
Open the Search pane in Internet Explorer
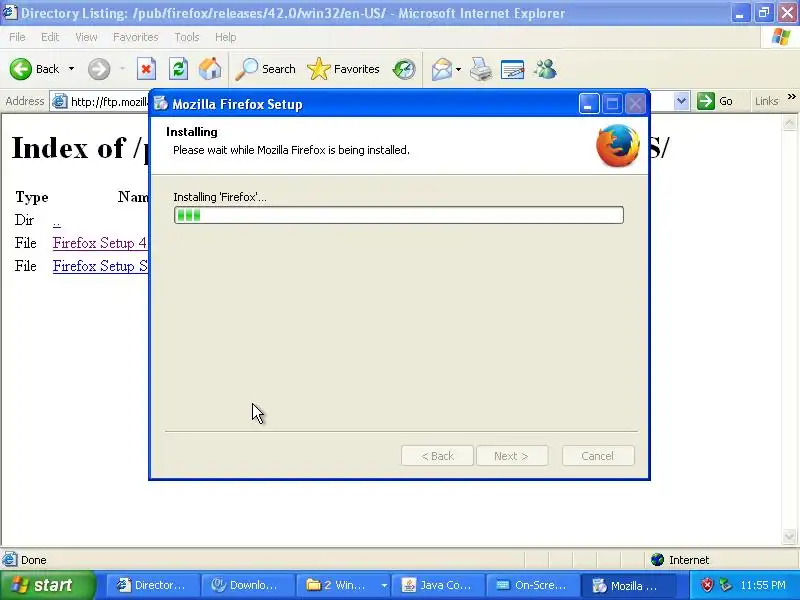click(265, 69)
